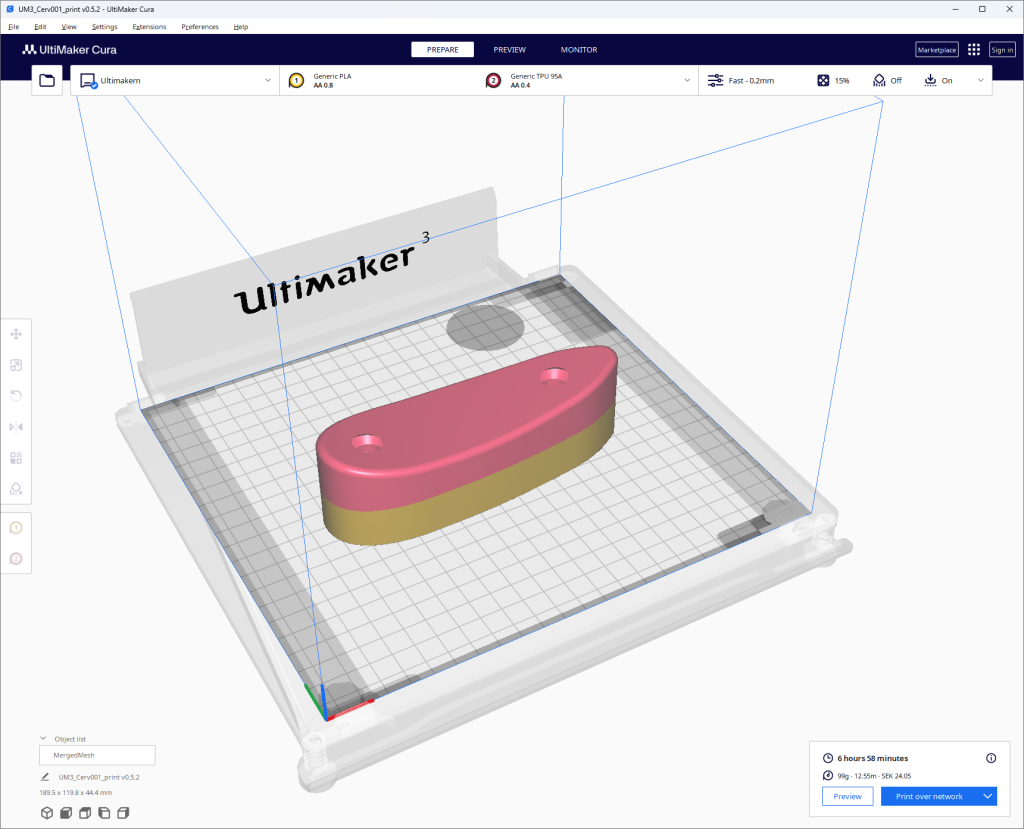Image resolution: width=1024 pixels, height=829 pixels.
Task: Click the Print over network button
Action: click(x=929, y=796)
